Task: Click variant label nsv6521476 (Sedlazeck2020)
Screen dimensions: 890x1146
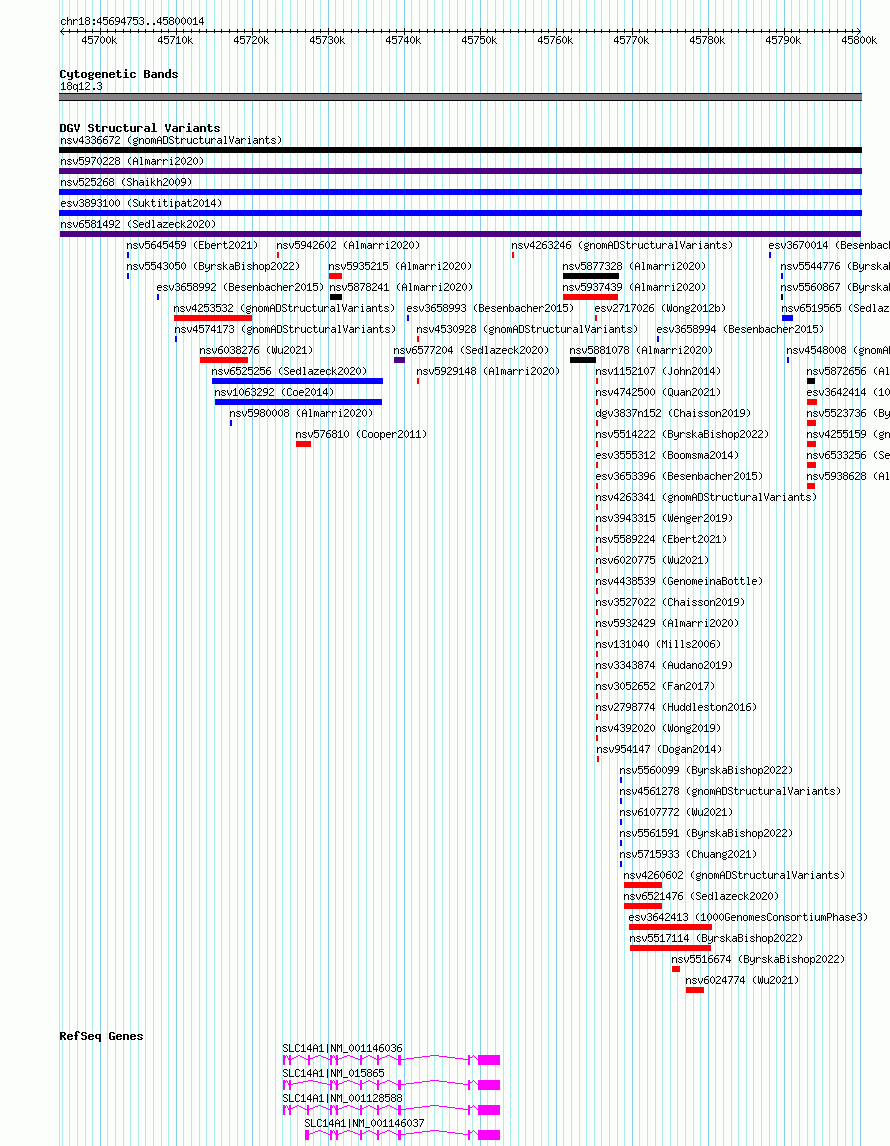Action: [x=701, y=896]
